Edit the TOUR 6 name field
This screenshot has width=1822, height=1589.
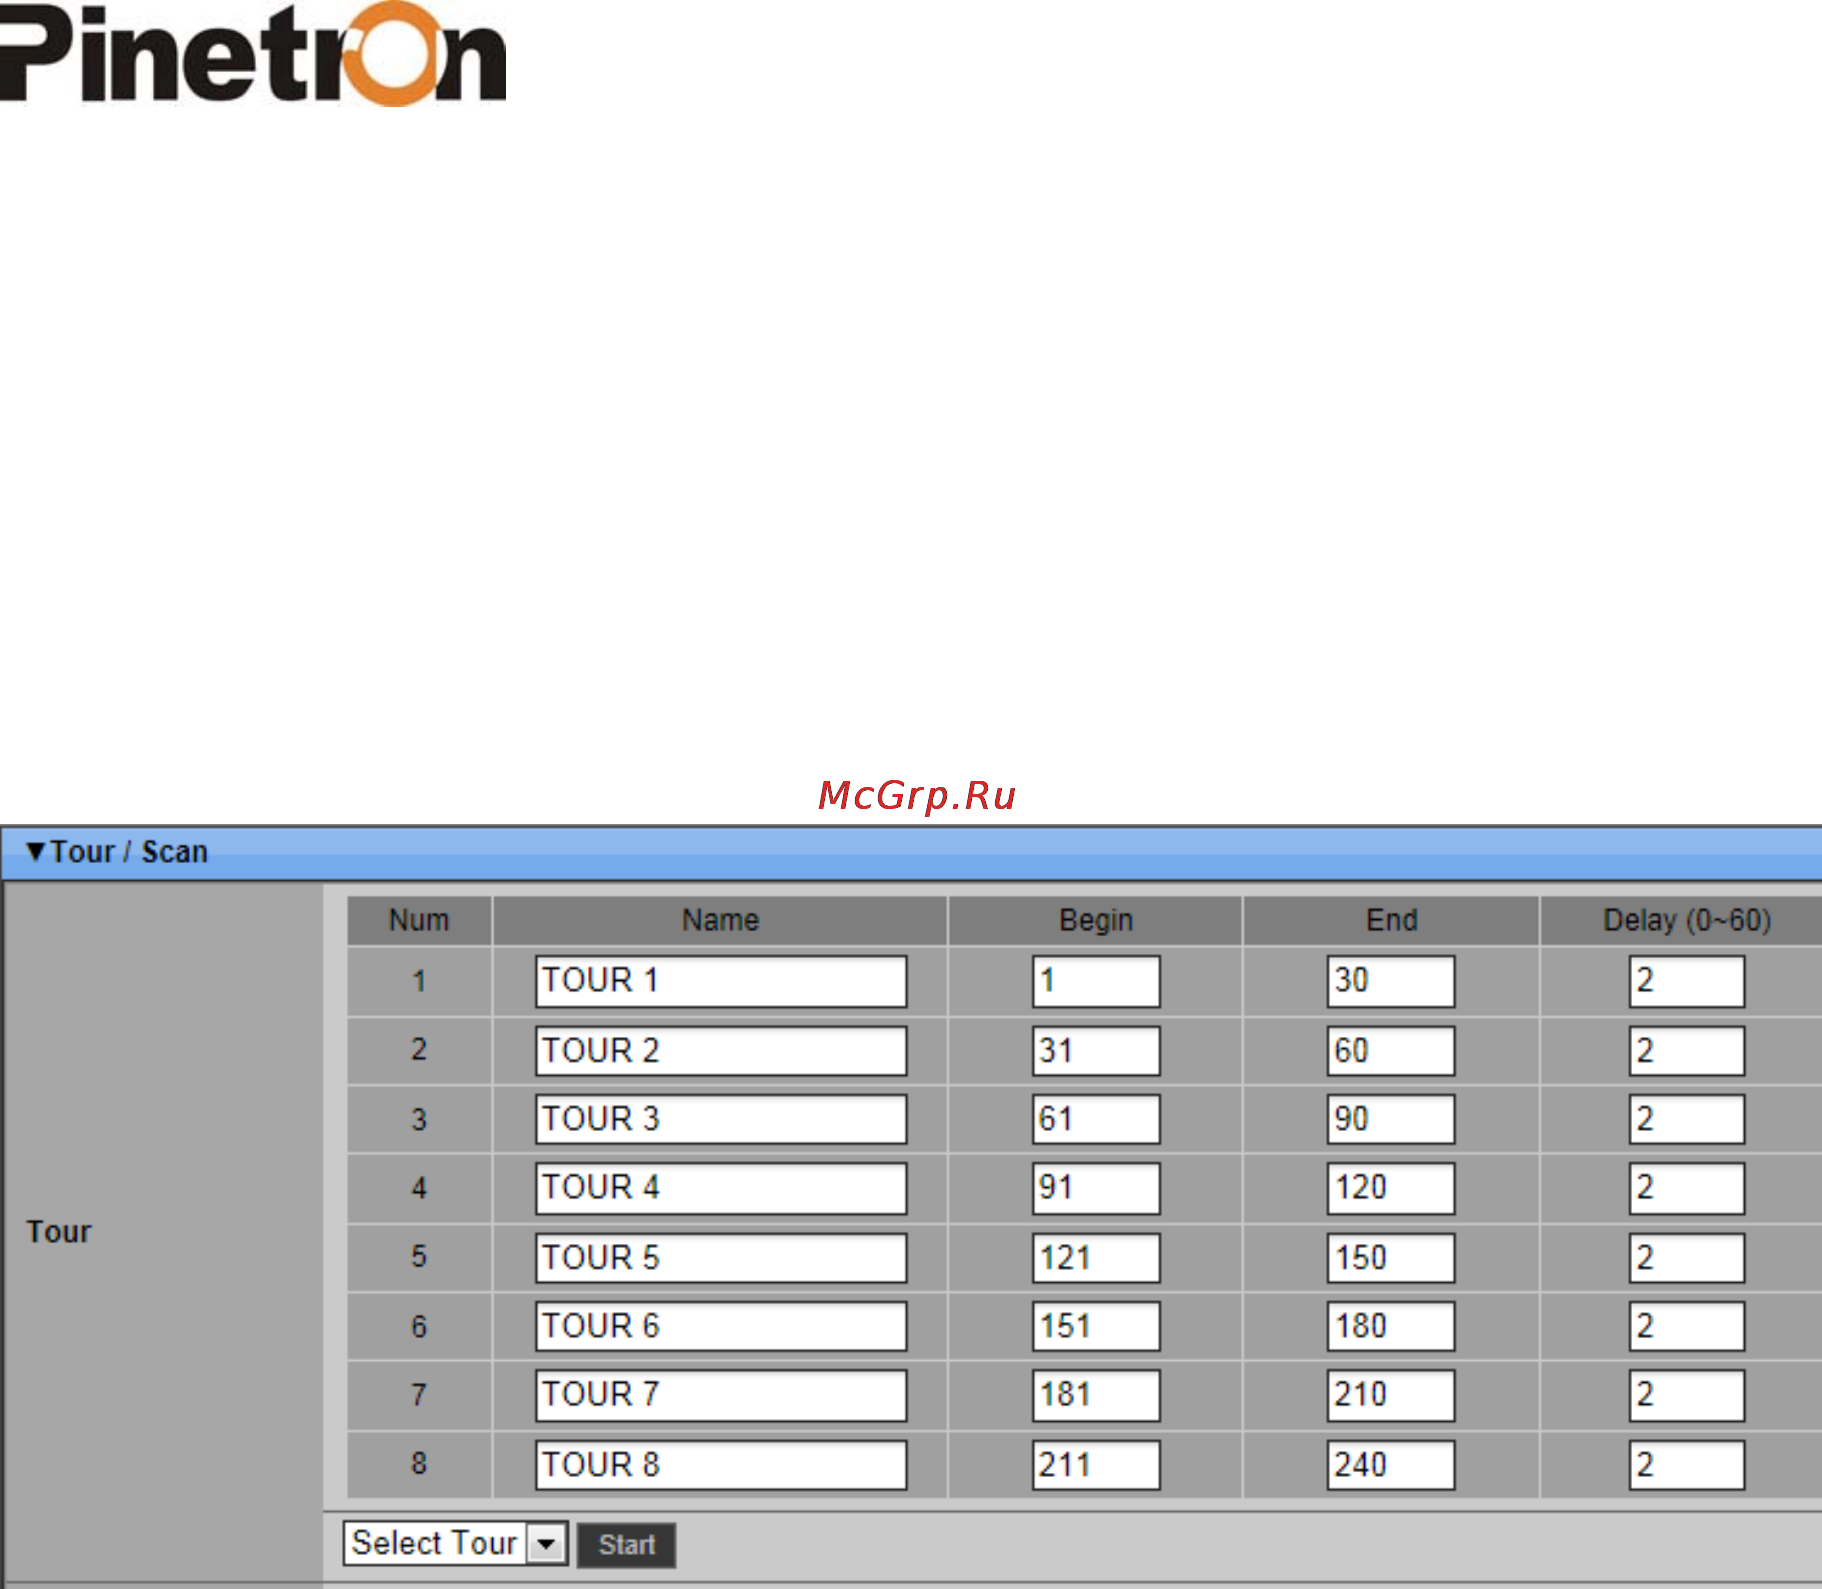[x=721, y=1326]
